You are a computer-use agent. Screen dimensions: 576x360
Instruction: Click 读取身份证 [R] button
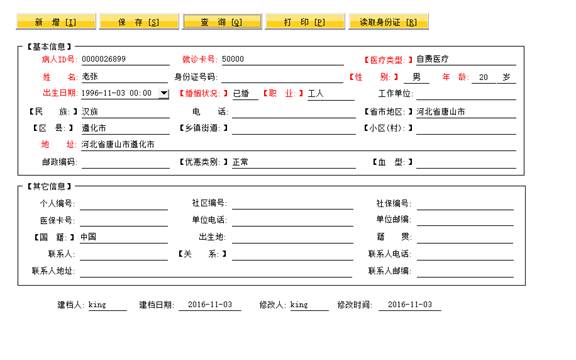(x=388, y=22)
